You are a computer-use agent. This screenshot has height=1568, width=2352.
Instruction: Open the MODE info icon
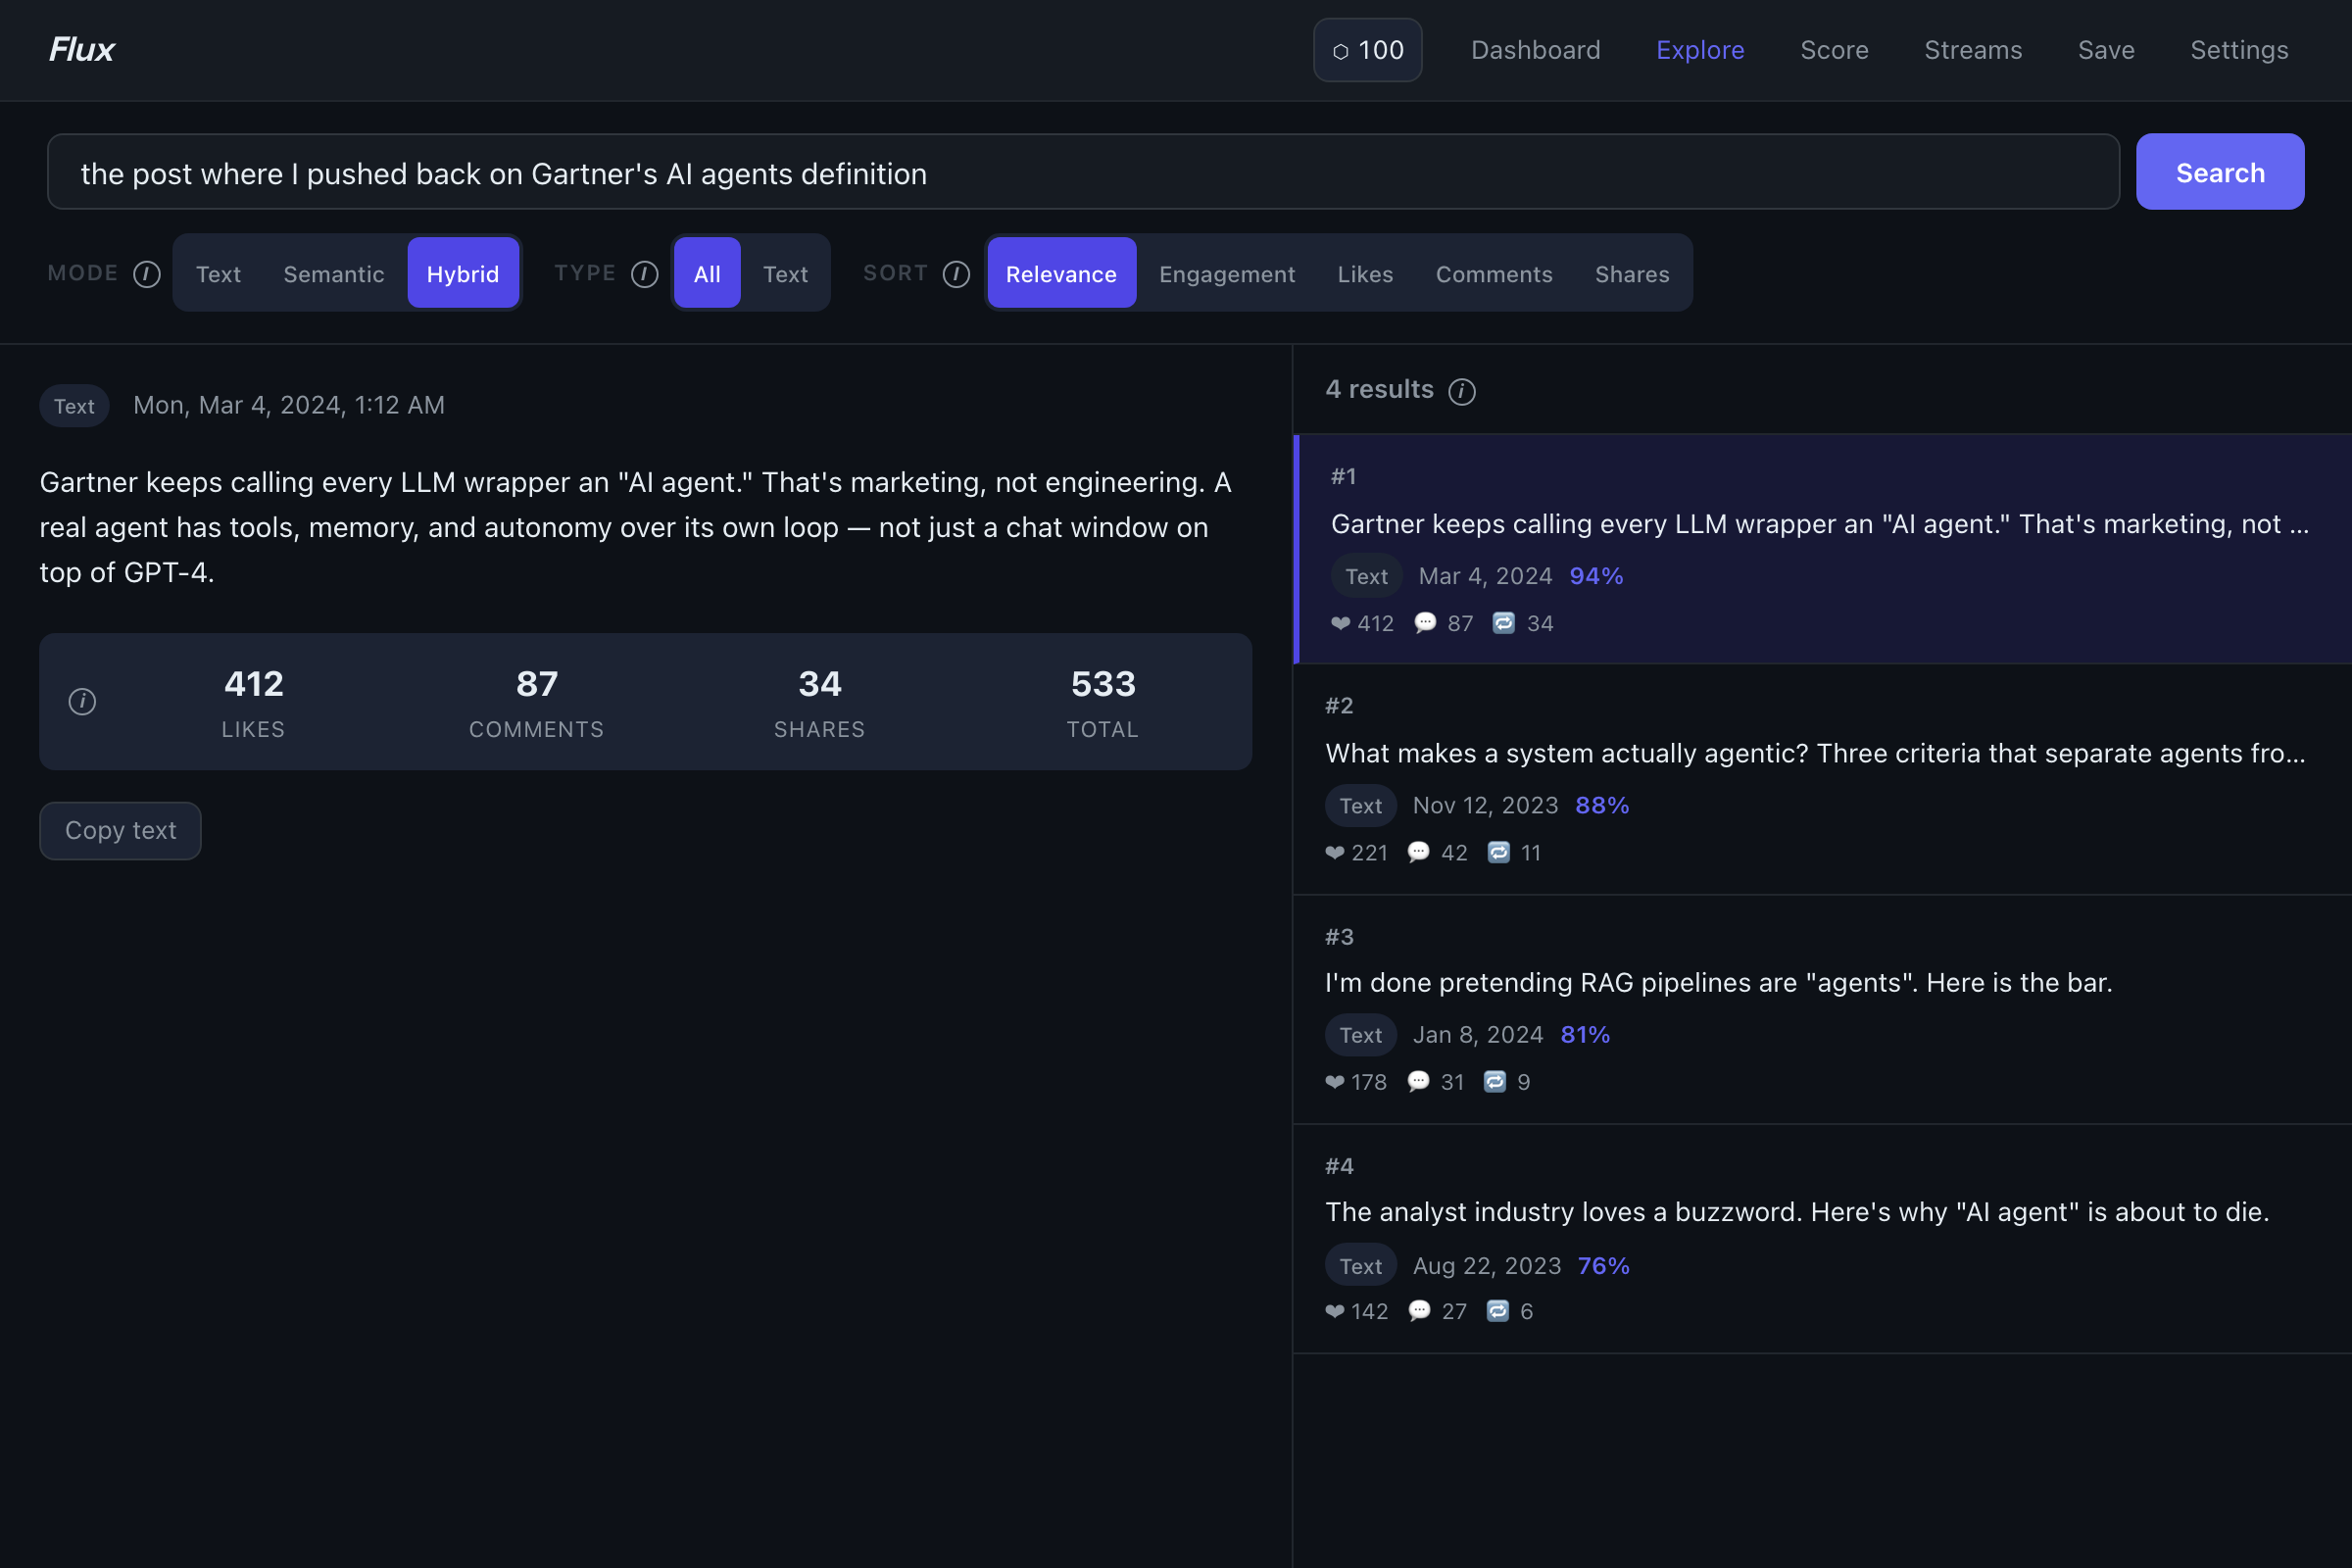(x=147, y=274)
